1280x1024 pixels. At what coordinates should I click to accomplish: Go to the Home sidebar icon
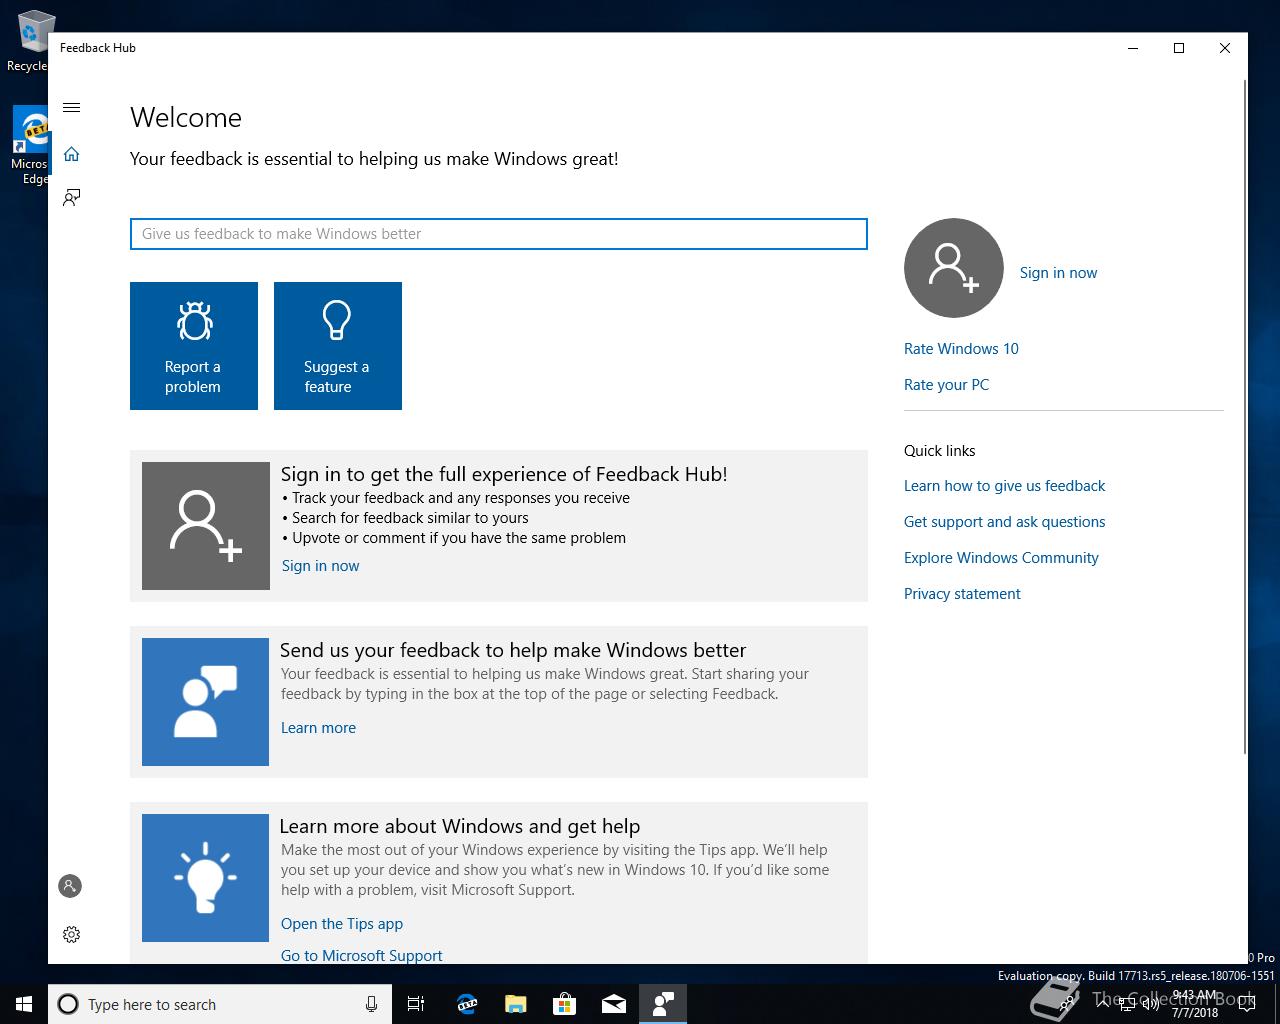pos(71,154)
